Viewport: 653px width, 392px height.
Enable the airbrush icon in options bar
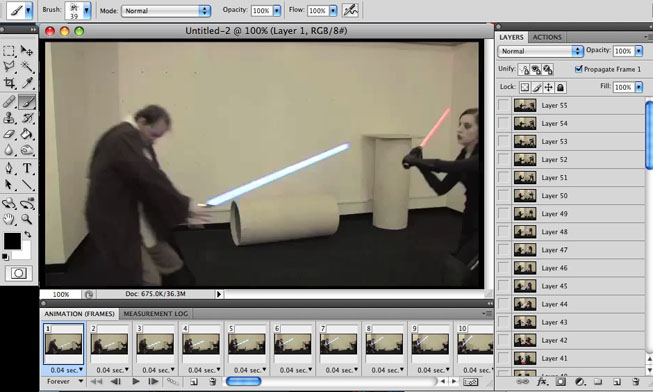350,10
